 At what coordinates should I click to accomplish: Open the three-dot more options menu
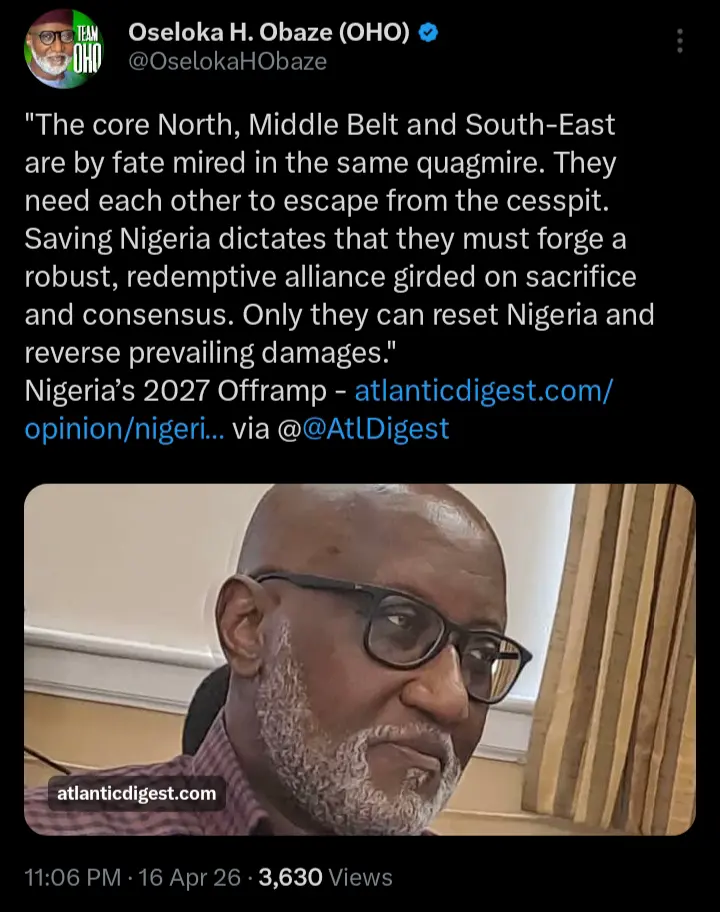679,41
